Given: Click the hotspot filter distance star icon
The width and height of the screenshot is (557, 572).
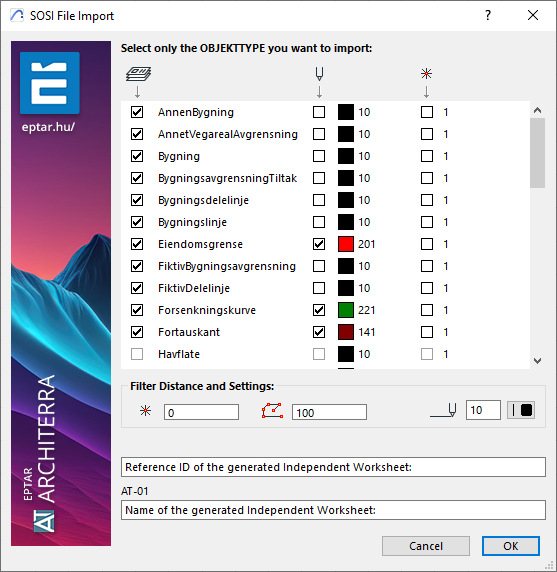Looking at the screenshot, I should pyautogui.click(x=146, y=411).
